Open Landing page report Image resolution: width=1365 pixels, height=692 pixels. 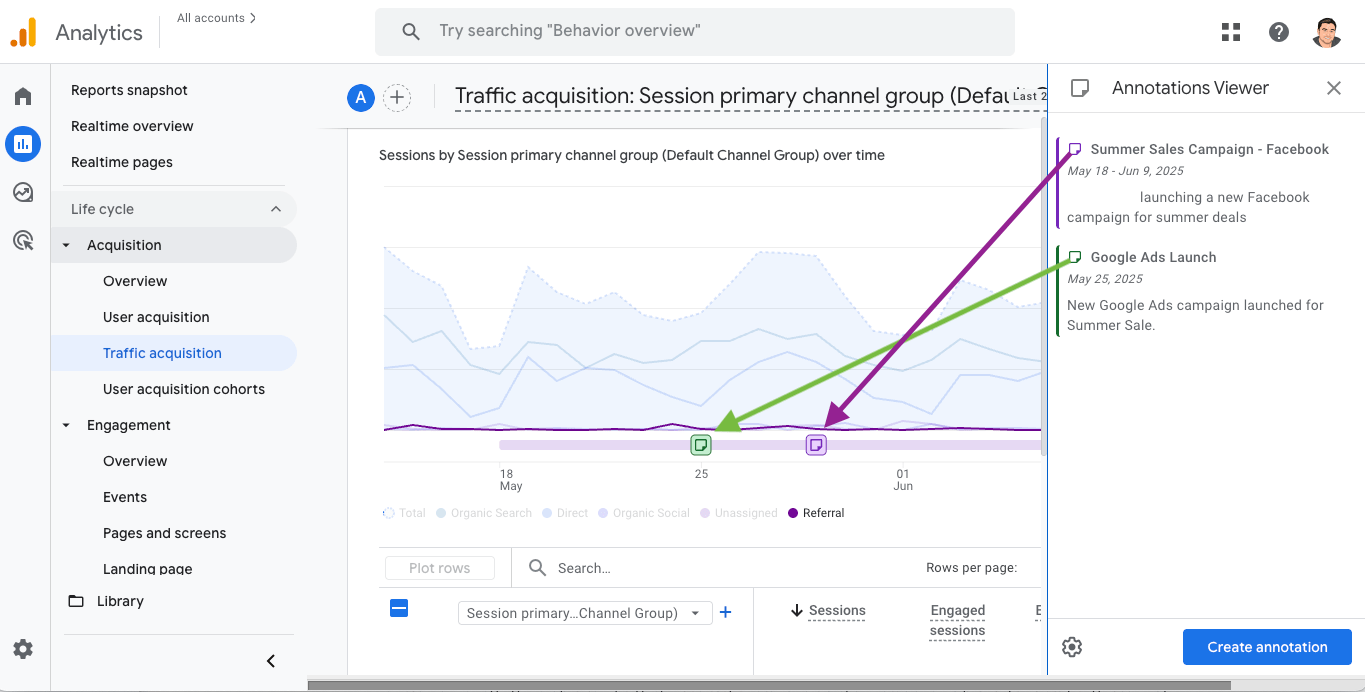(148, 568)
